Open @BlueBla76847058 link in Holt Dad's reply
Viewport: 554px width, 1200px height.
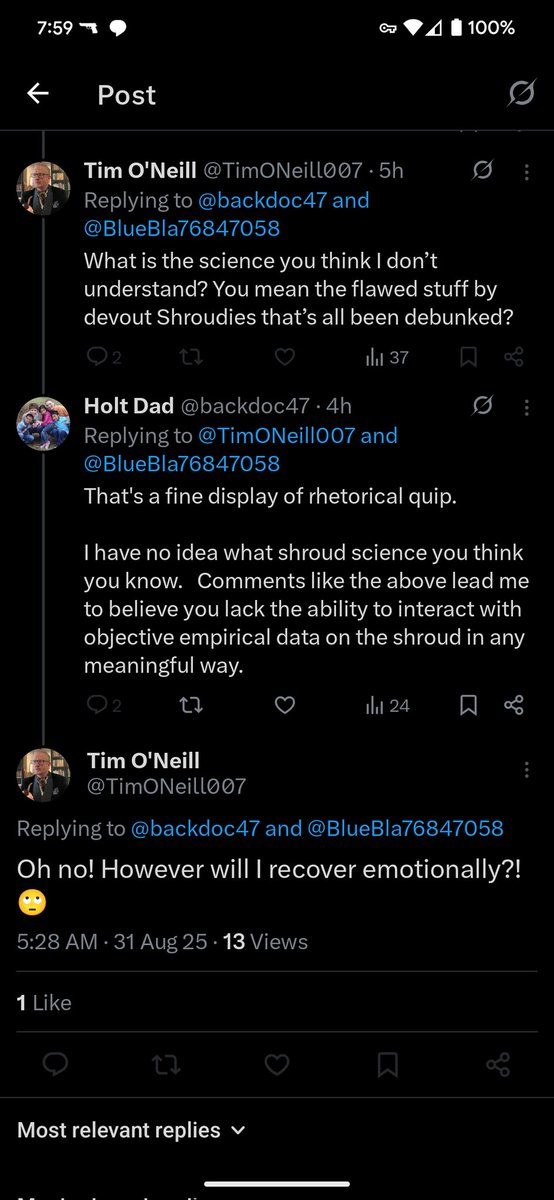pyautogui.click(x=182, y=464)
